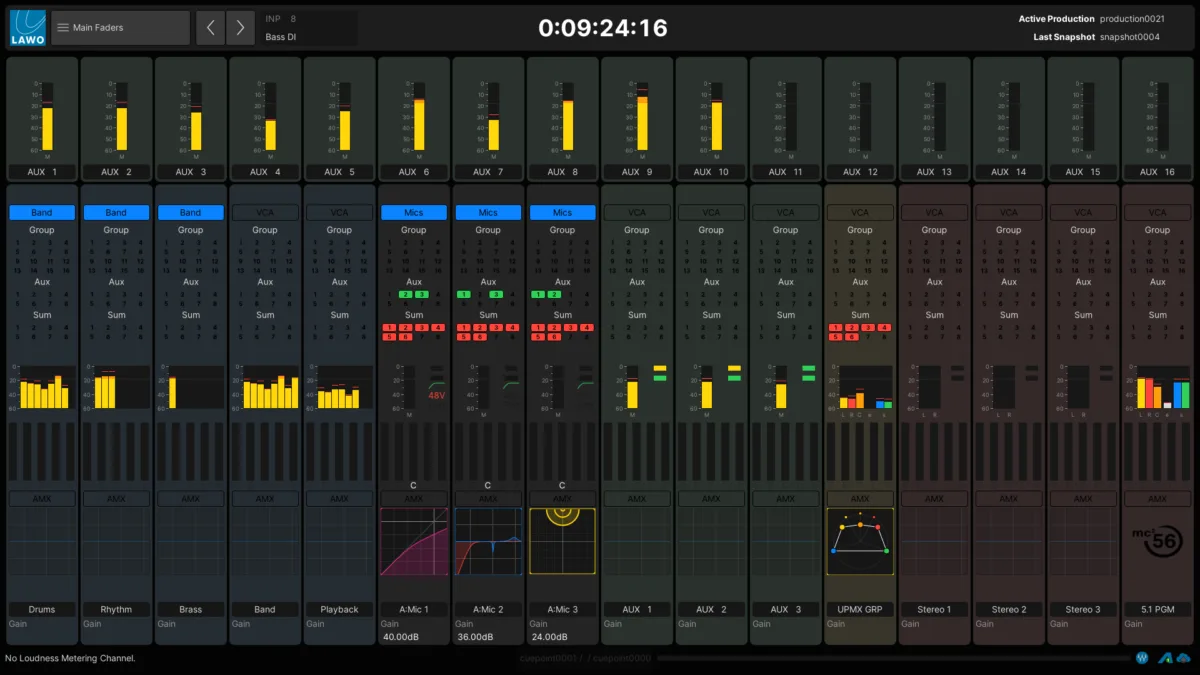Screen dimensions: 1200x675
Task: Click the timecode display 0:09:24:16
Action: [602, 28]
